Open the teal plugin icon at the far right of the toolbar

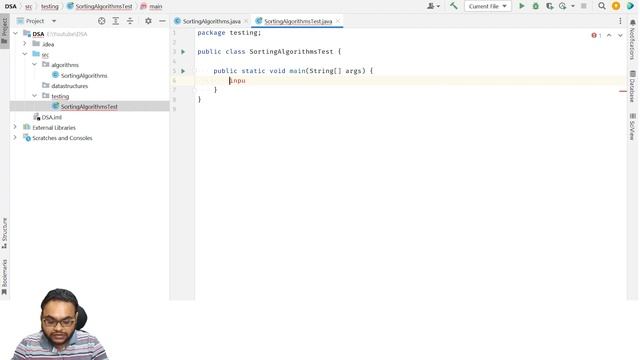[630, 6]
